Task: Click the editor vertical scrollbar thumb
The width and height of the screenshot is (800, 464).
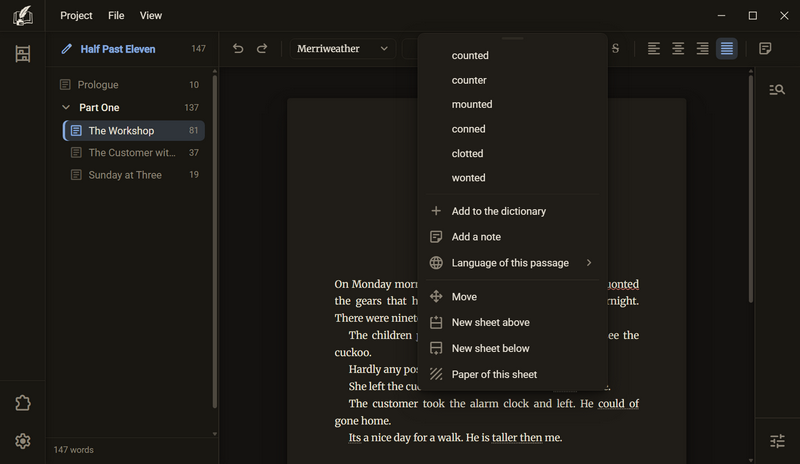Action: [x=751, y=189]
